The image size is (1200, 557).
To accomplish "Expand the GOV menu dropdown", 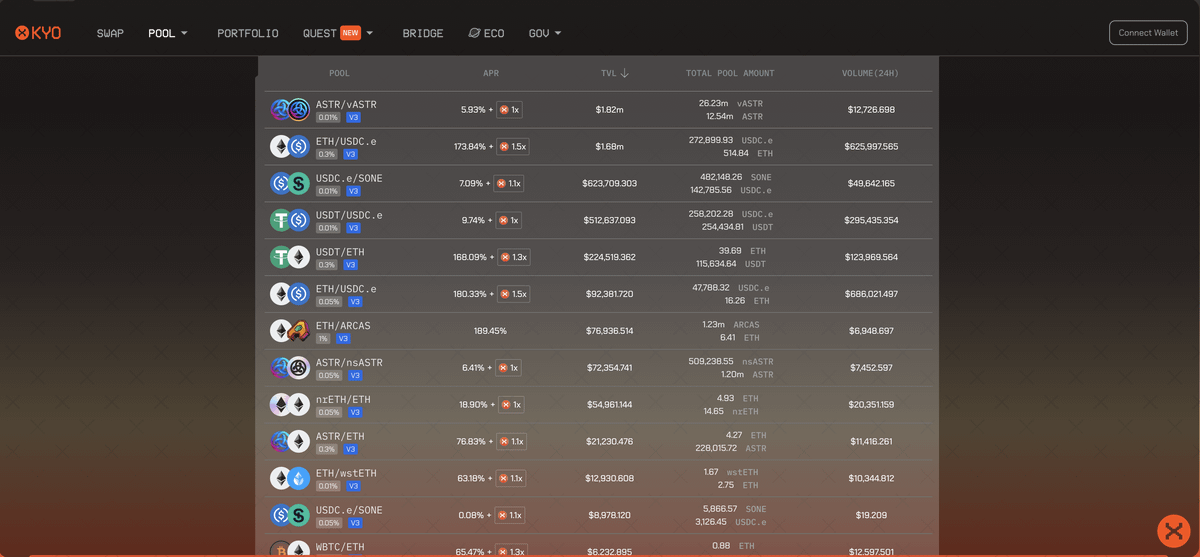I will pos(545,33).
